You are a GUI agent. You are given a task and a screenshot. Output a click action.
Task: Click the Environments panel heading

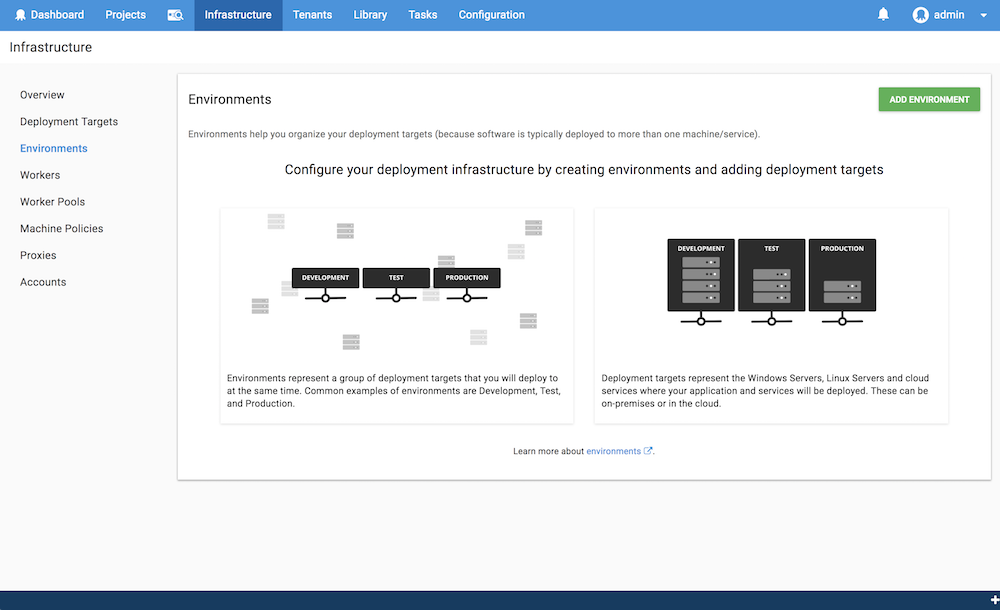click(230, 100)
